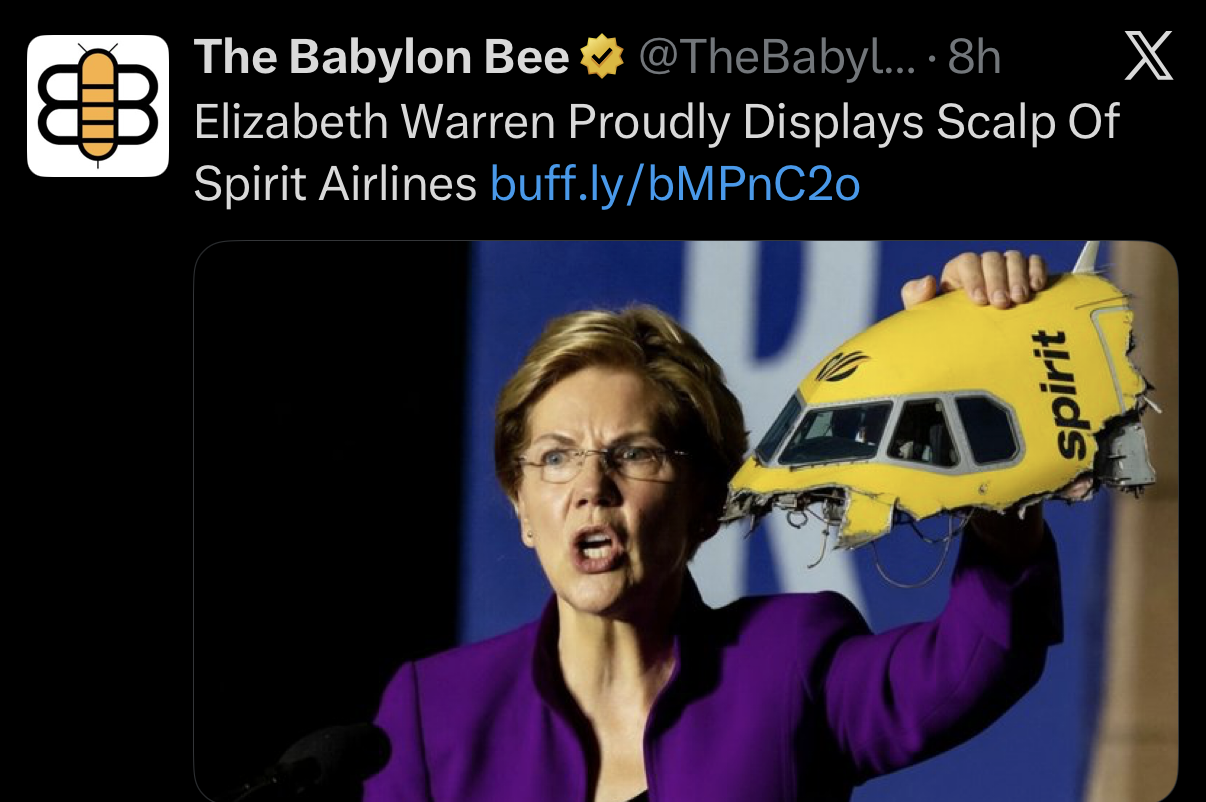Click the gold verified badge
Screen dimensions: 1206x802
click(603, 59)
